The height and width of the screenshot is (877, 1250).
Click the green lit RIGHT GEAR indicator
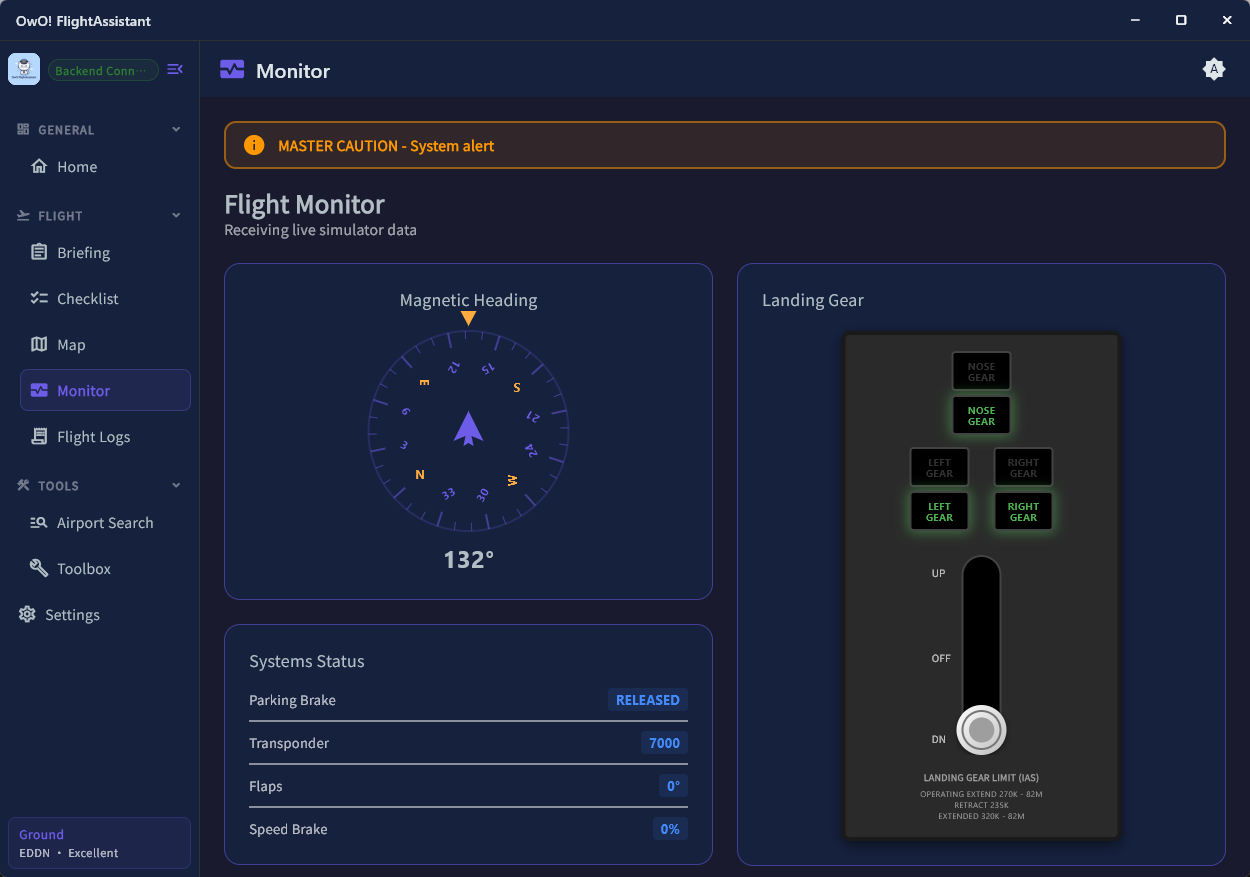coord(1023,511)
